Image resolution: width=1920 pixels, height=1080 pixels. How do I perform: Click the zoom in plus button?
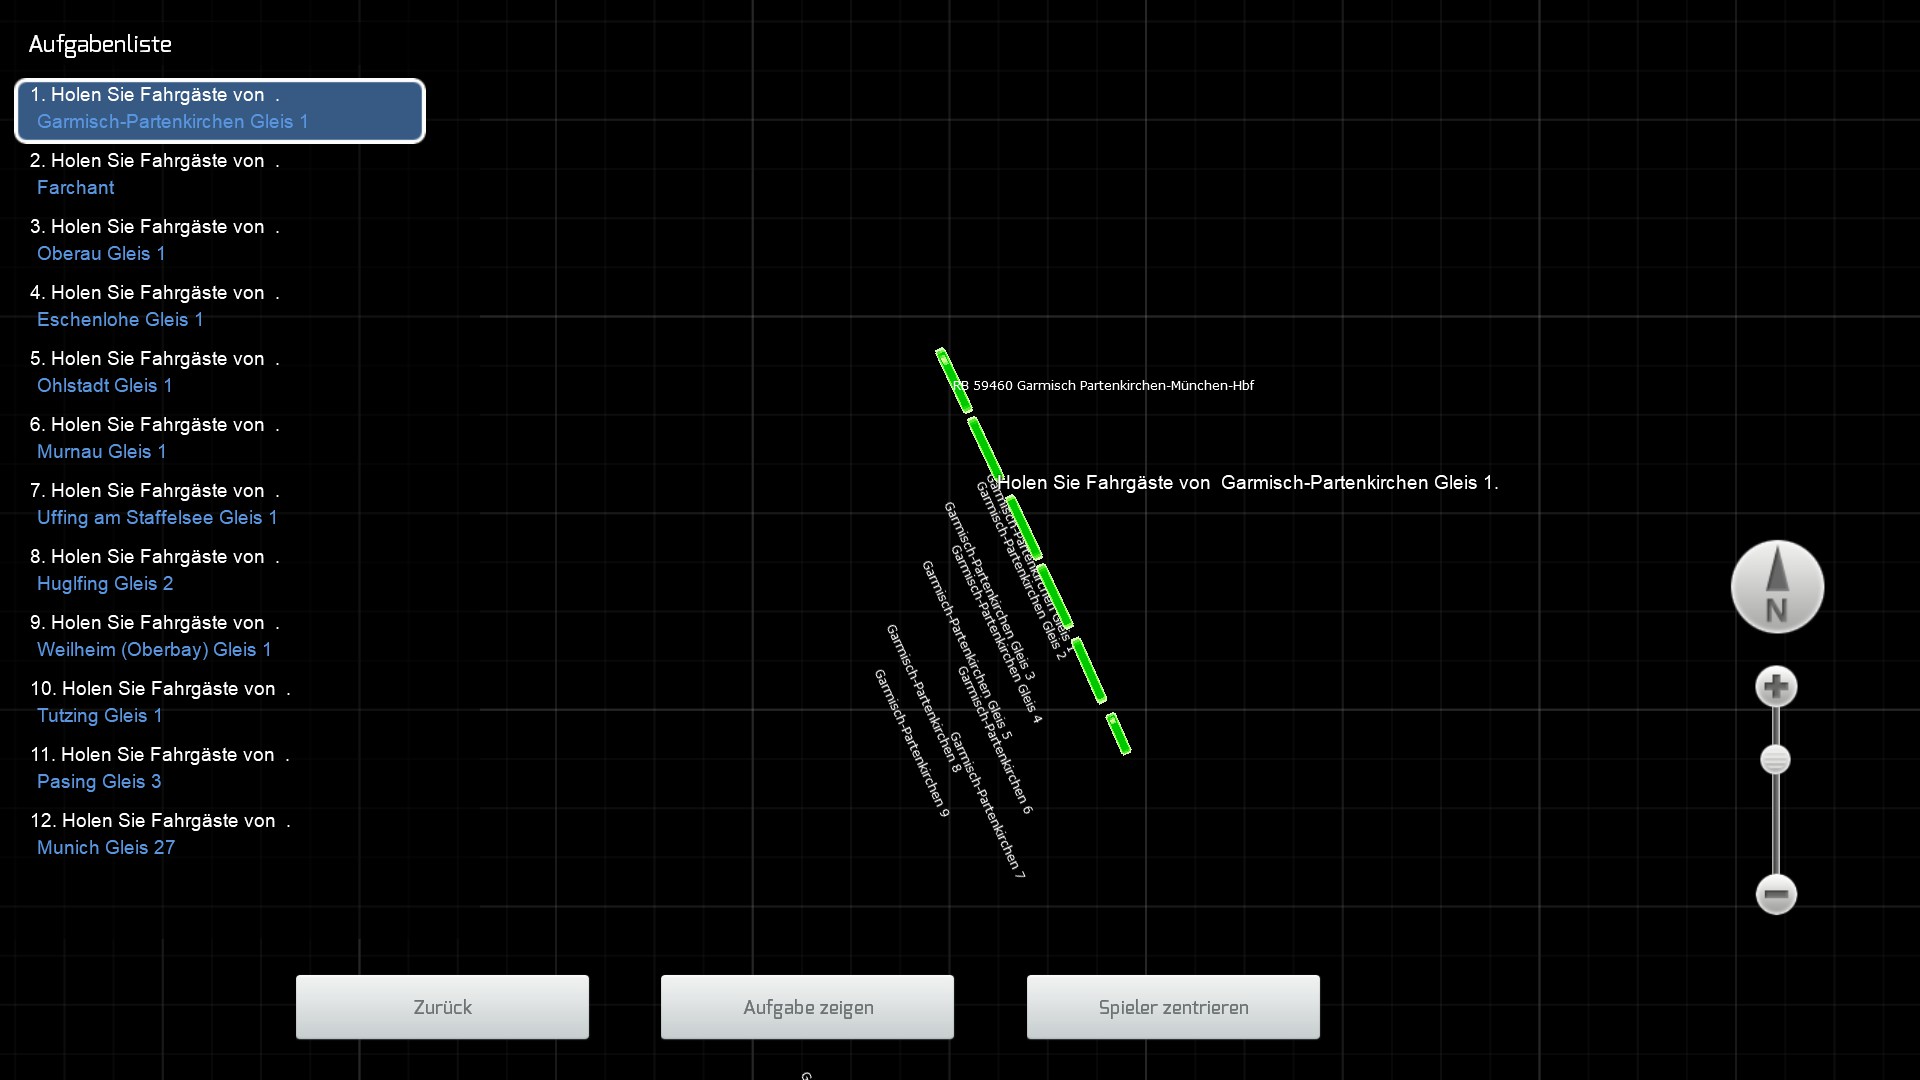[x=1776, y=687]
